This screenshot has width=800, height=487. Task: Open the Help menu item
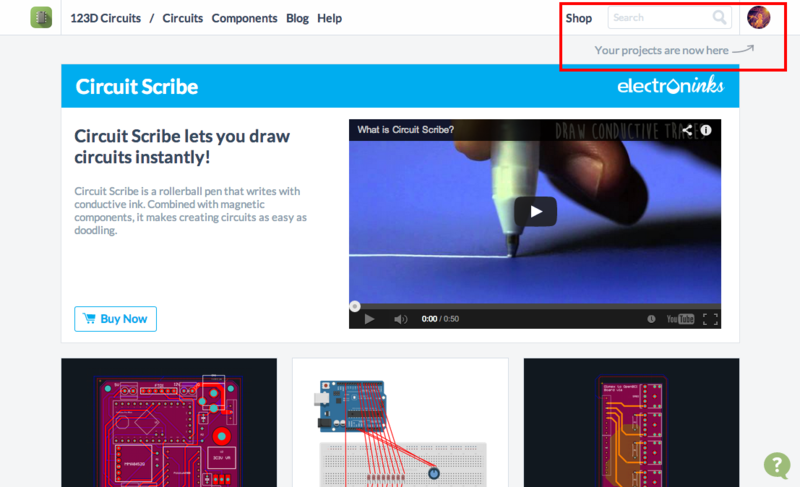tap(330, 18)
